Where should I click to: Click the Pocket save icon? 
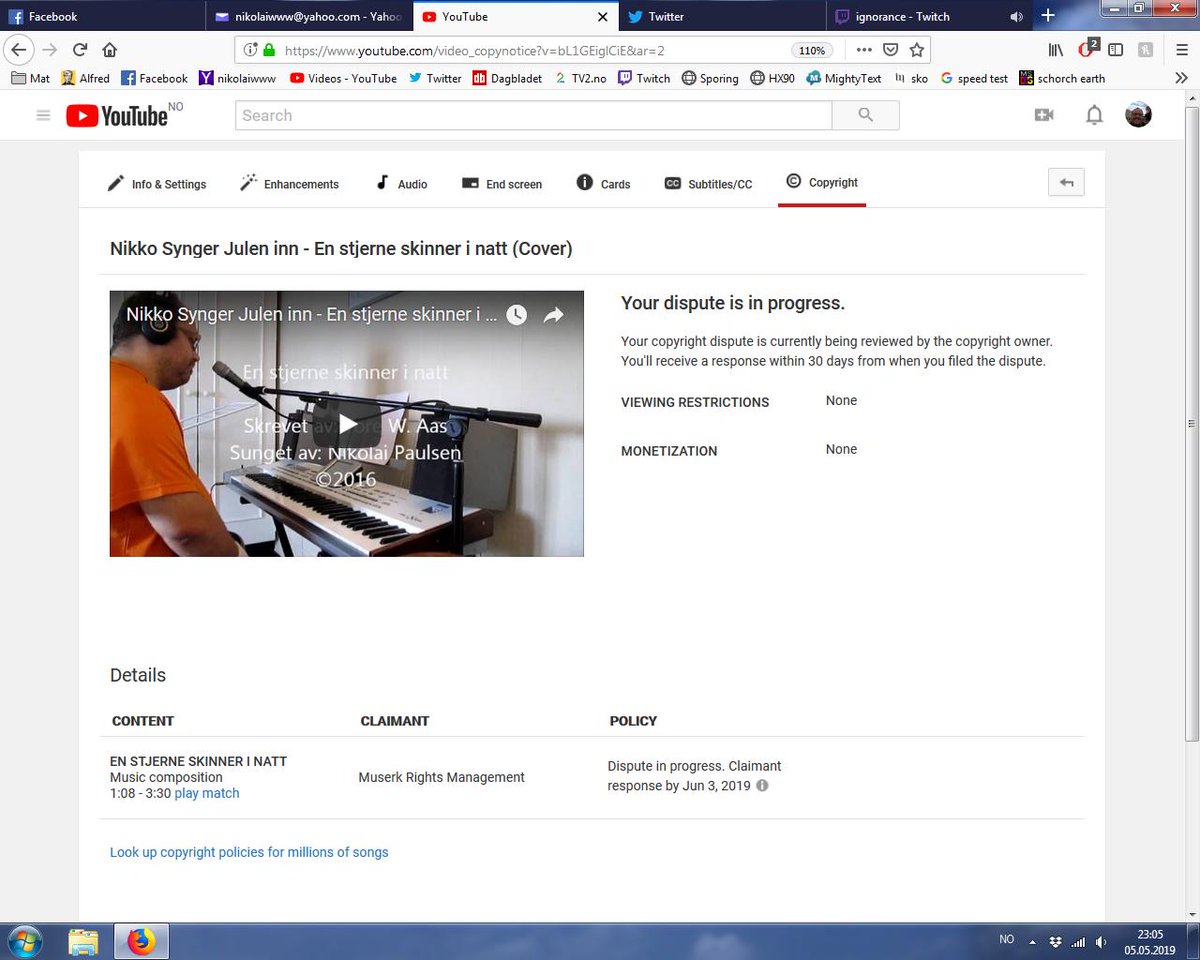pyautogui.click(x=890, y=50)
